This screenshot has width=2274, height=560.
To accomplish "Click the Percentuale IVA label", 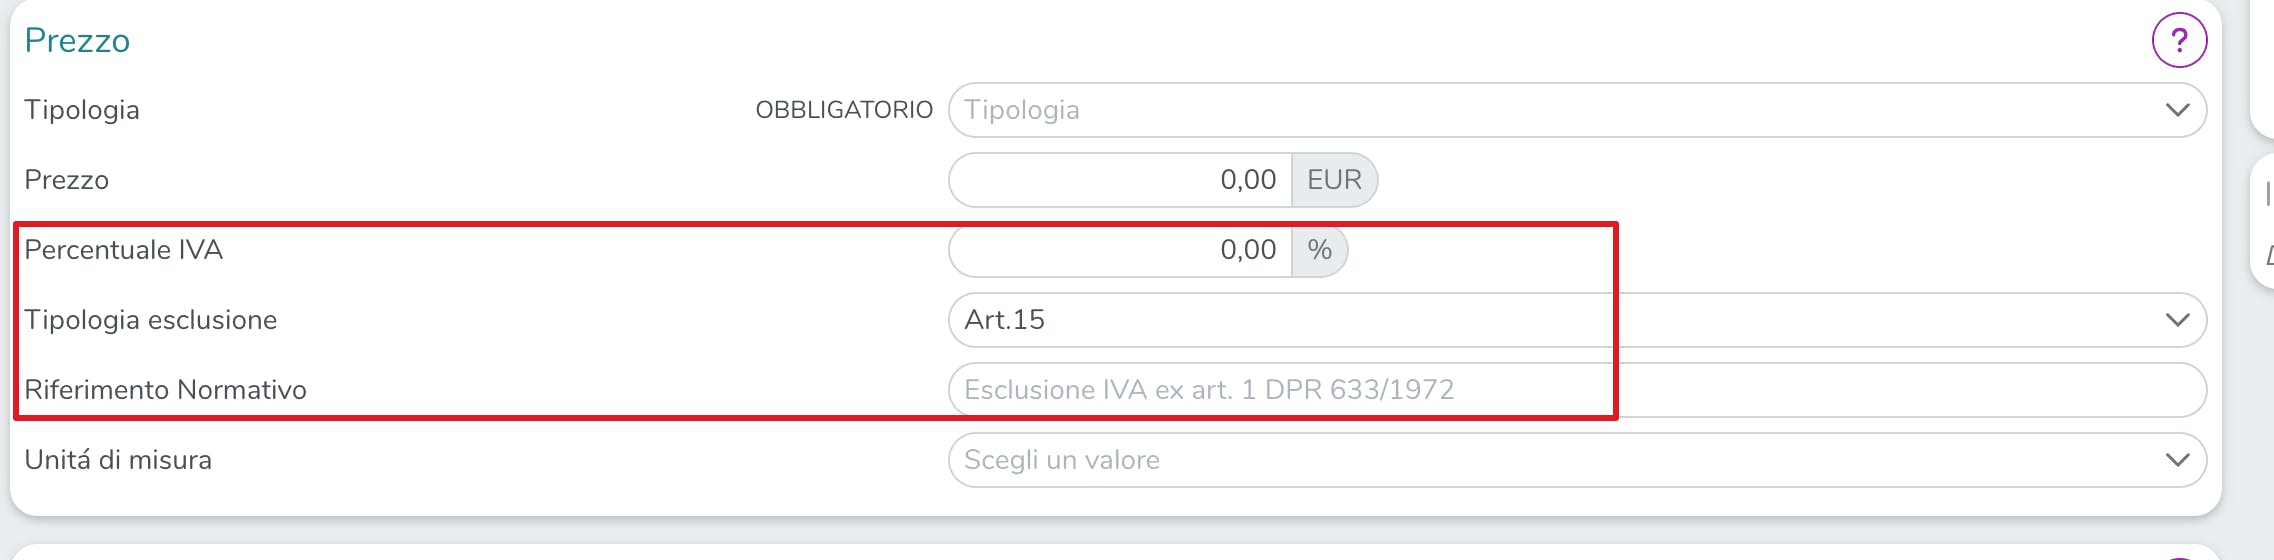I will point(123,250).
